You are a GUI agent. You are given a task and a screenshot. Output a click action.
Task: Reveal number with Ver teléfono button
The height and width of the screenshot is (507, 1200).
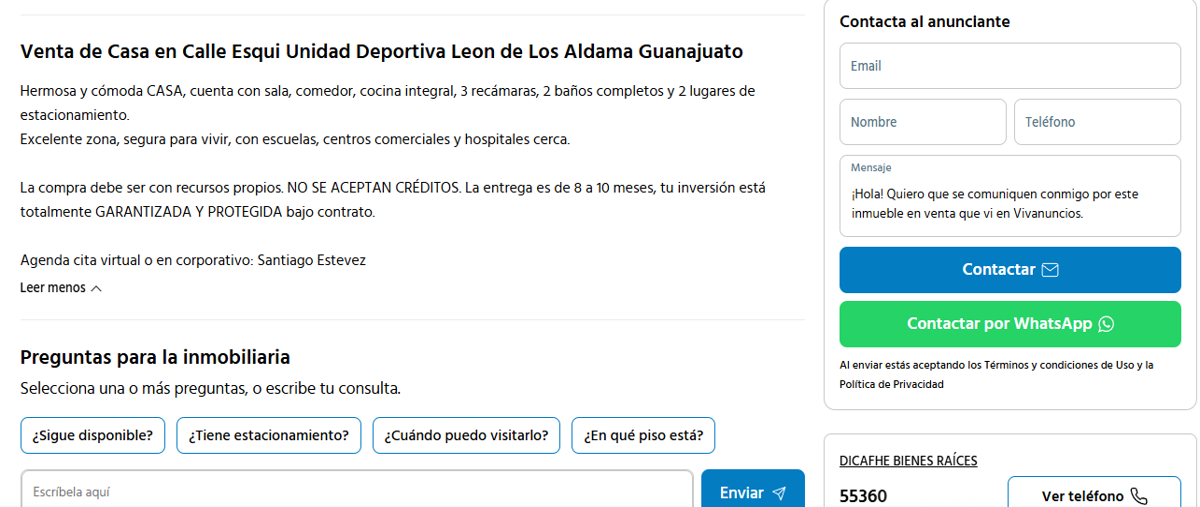pos(1094,496)
